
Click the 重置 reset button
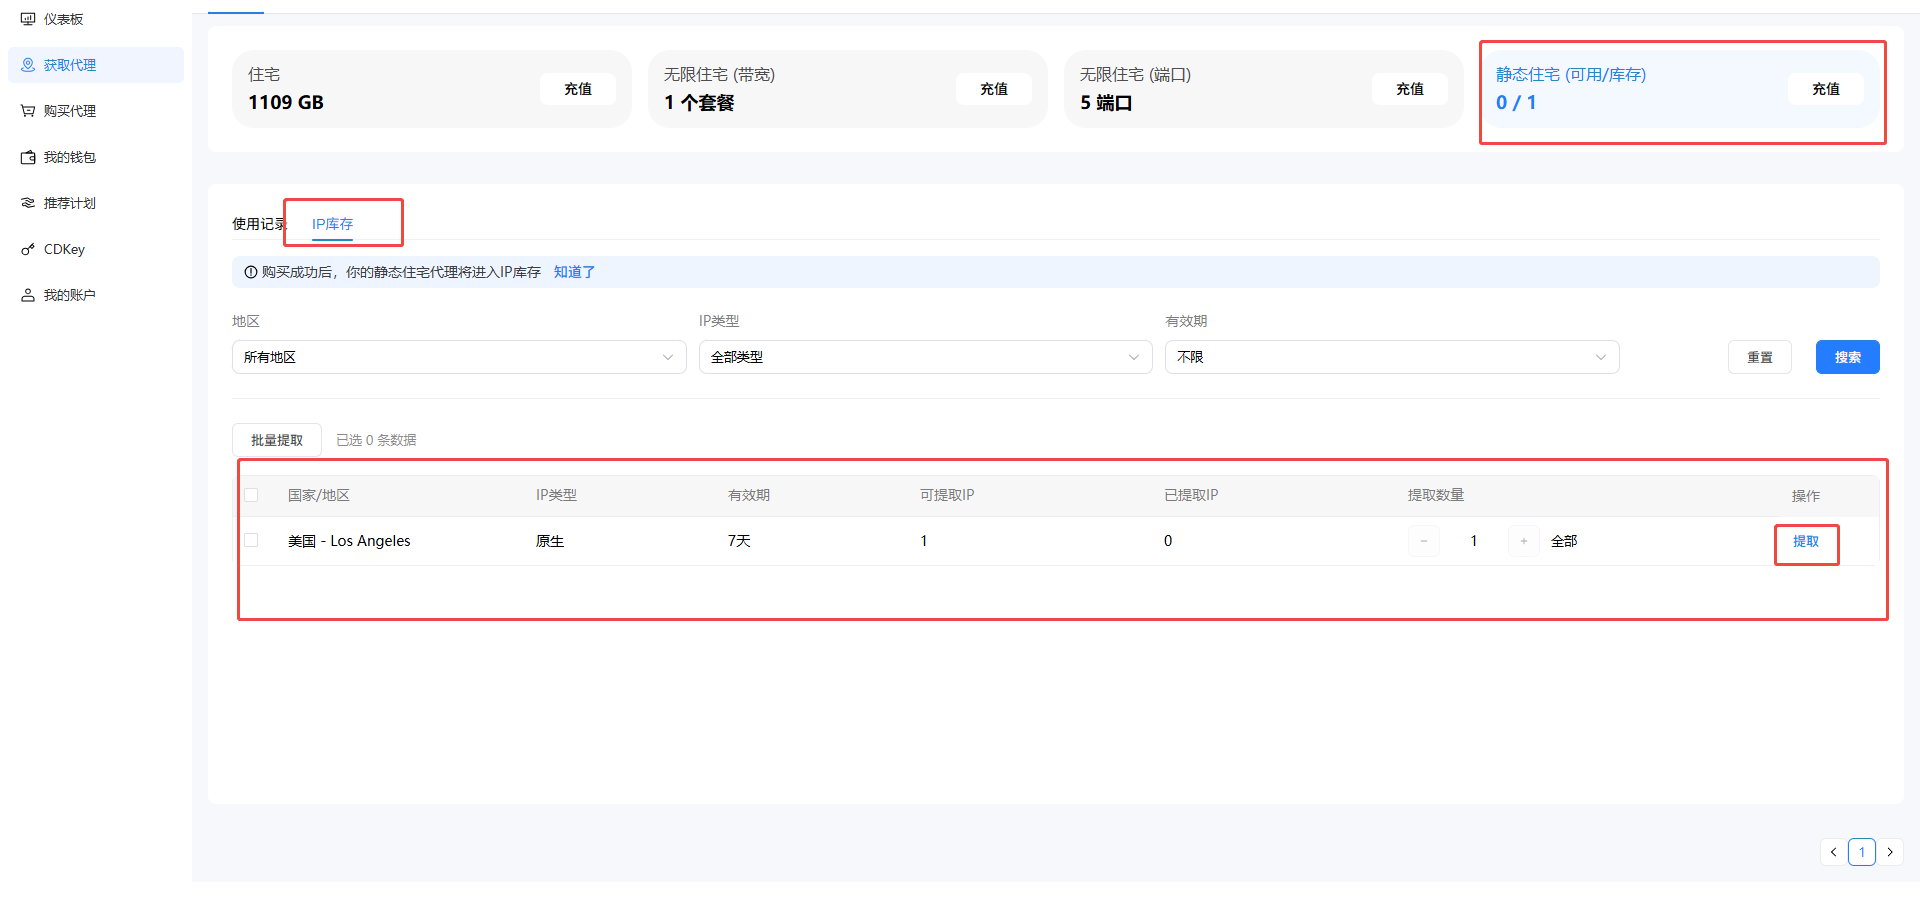(x=1760, y=357)
